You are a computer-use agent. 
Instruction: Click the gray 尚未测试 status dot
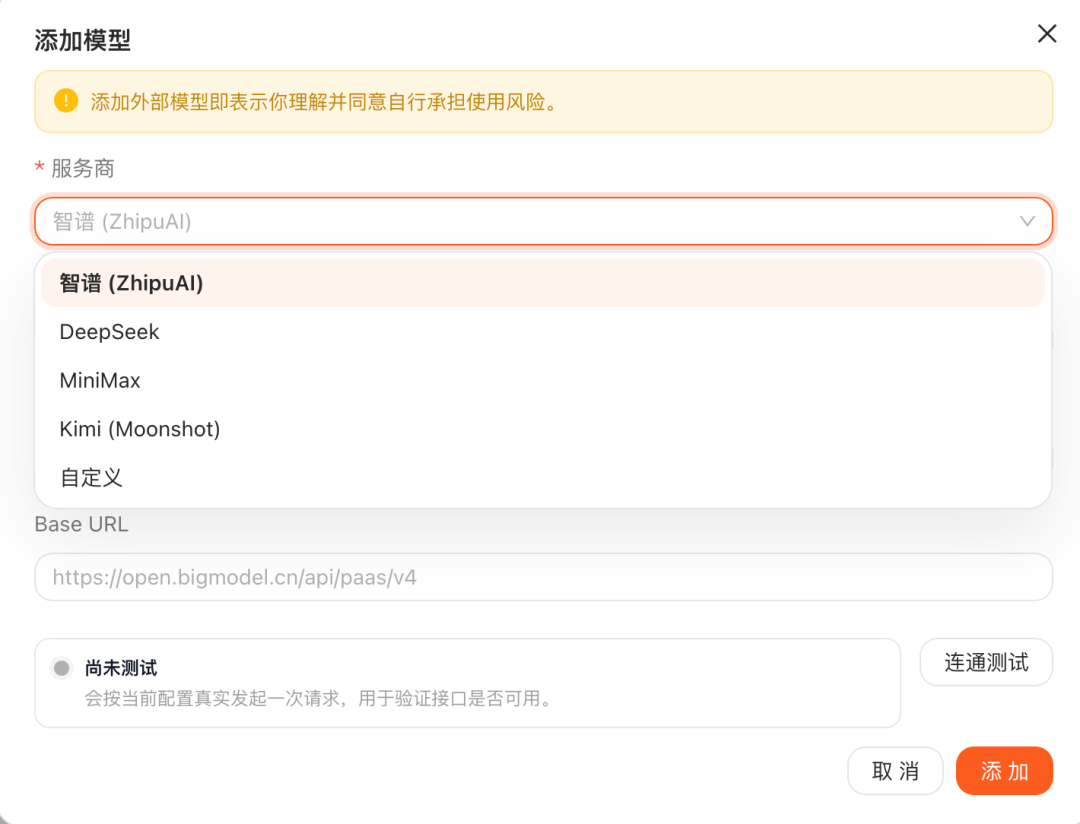point(62,668)
